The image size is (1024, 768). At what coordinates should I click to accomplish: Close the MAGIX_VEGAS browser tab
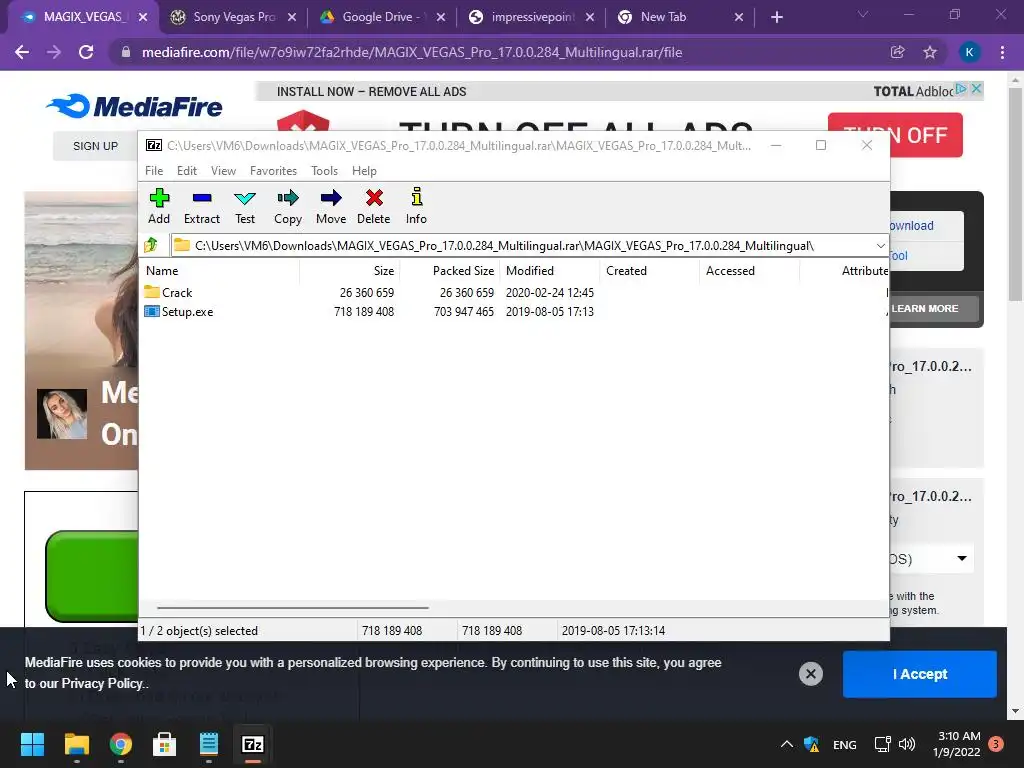(143, 17)
